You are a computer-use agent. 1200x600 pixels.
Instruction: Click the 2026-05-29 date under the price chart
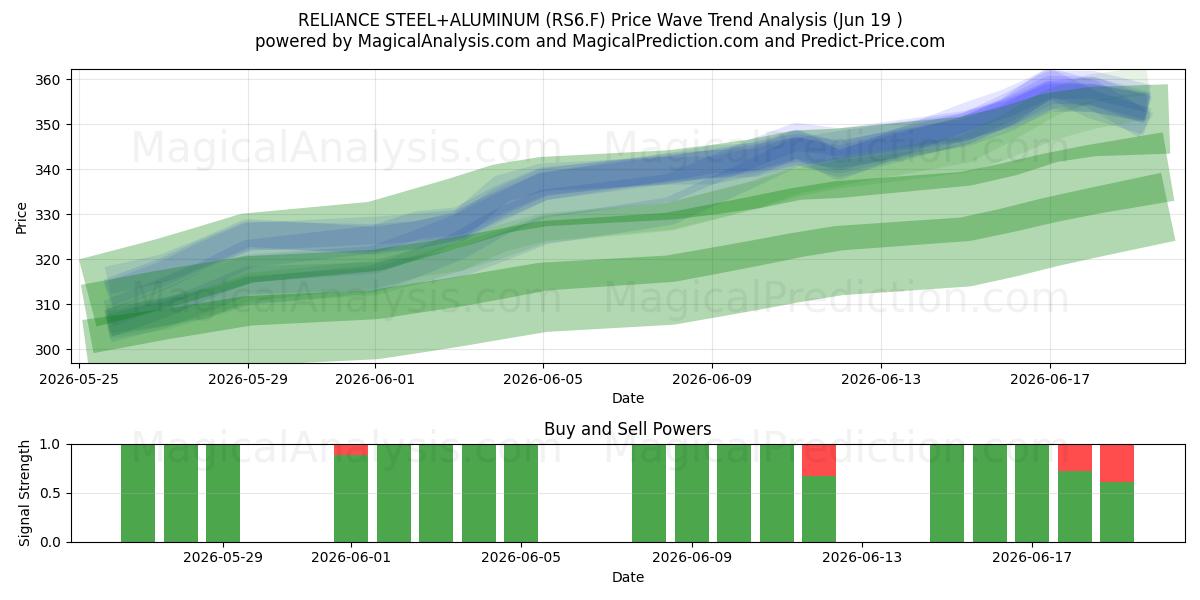point(248,379)
